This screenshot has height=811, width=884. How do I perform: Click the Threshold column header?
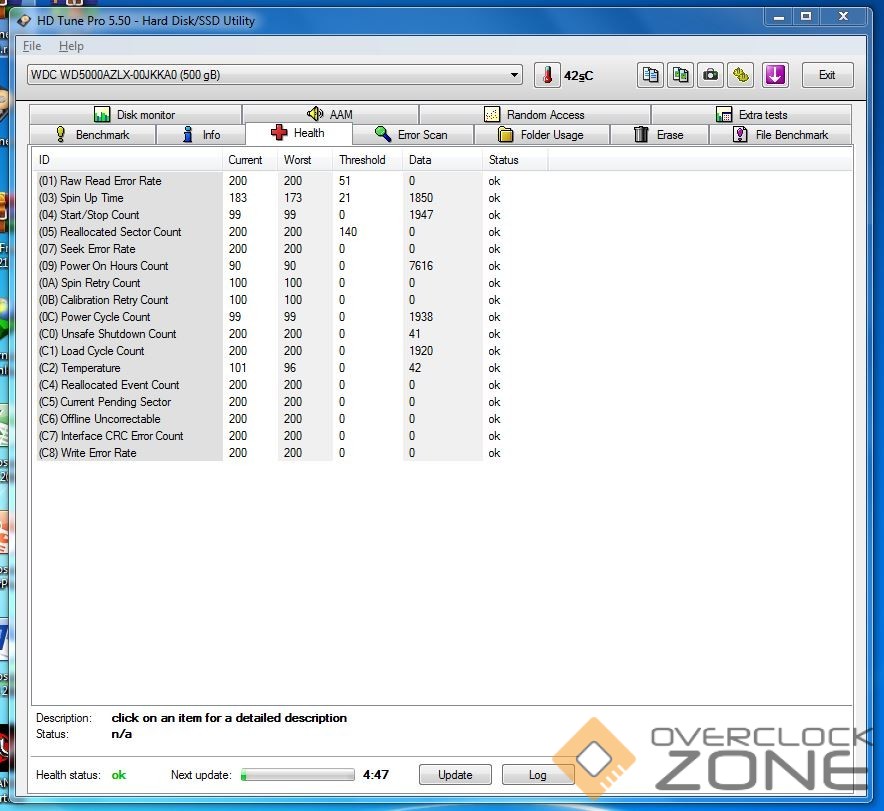pos(368,160)
